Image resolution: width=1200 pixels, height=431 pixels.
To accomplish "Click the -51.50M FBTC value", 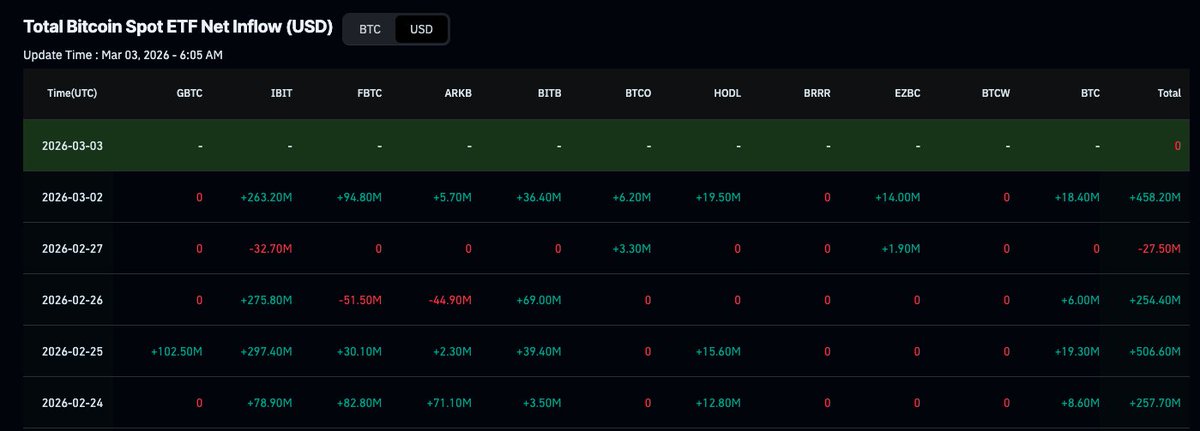I will [361, 300].
